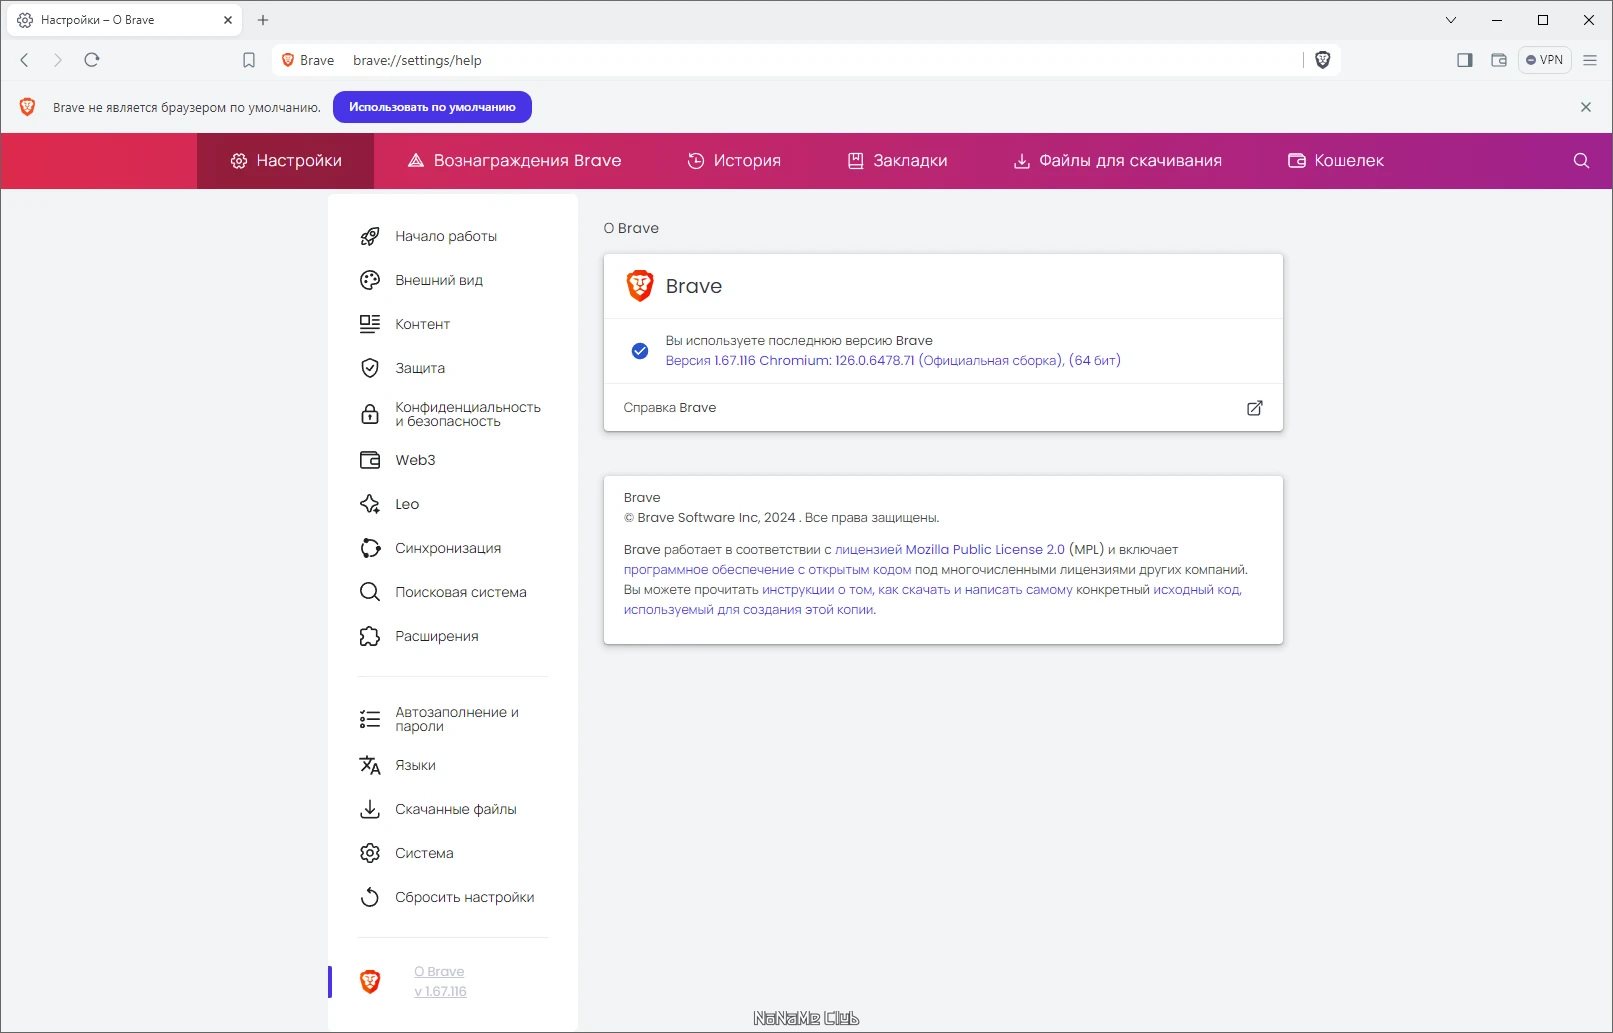This screenshot has height=1033, width=1613.
Task: Click the blue checkmark update status icon
Action: pyautogui.click(x=640, y=351)
